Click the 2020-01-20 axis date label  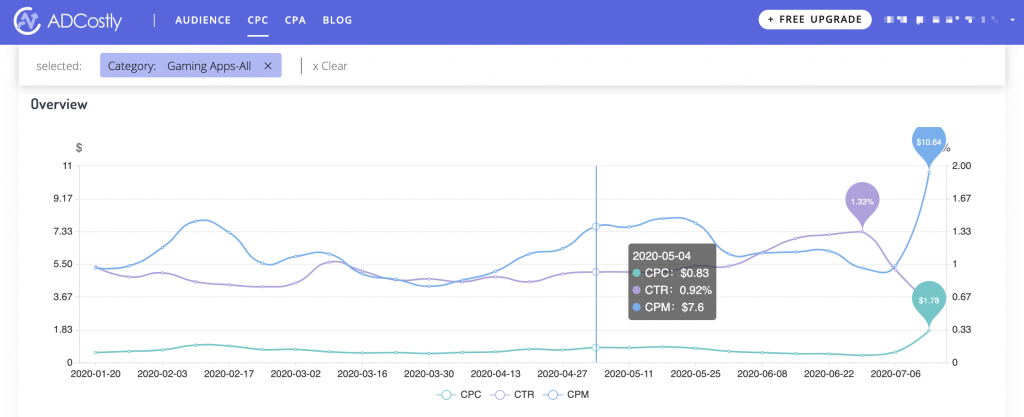pos(95,375)
